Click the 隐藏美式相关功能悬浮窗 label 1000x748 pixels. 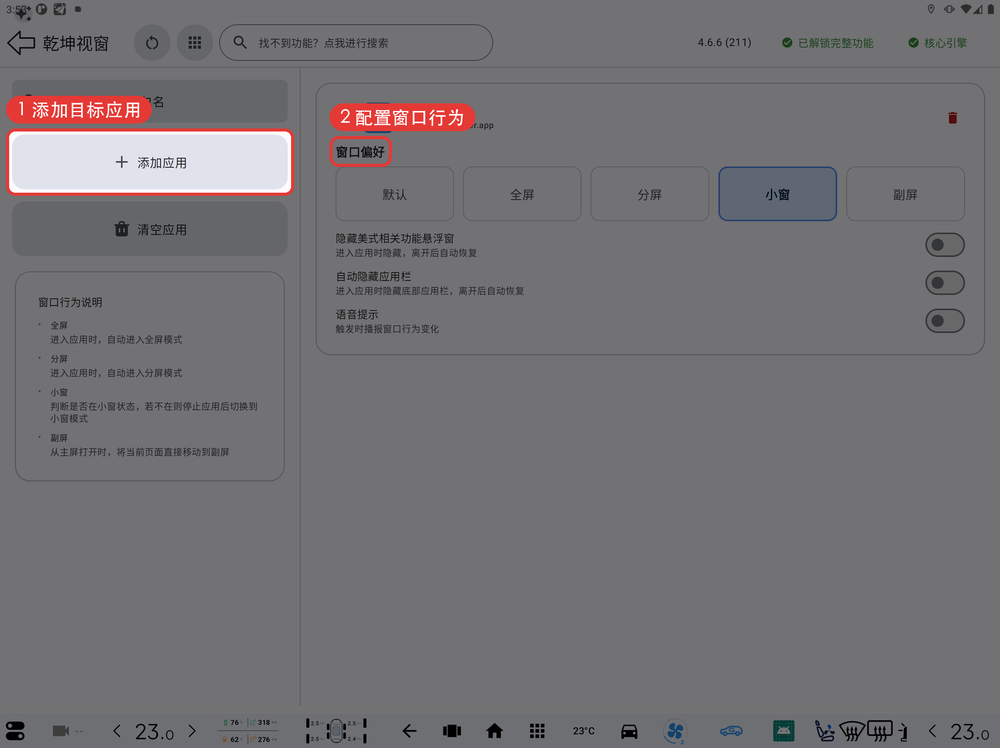pos(395,238)
